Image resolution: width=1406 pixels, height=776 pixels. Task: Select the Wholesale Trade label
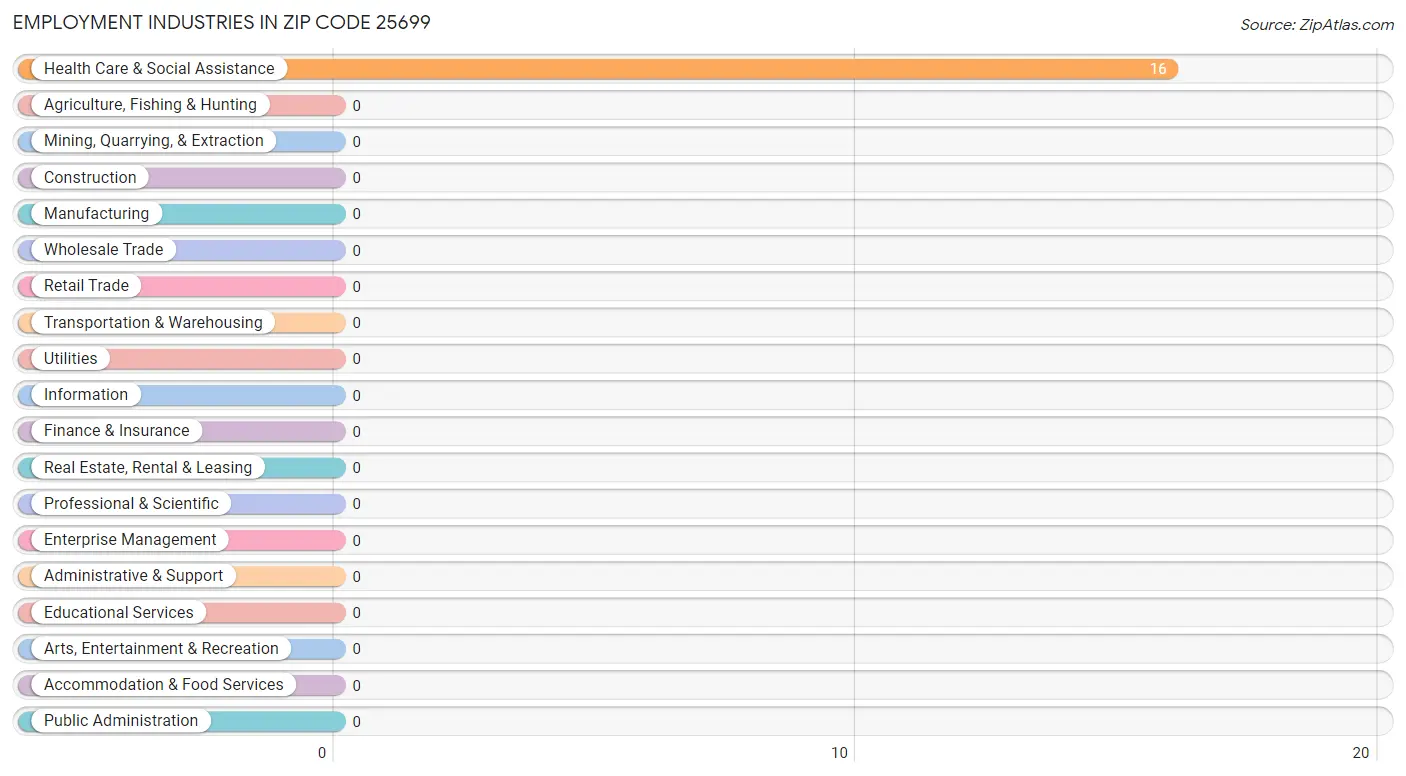(103, 249)
